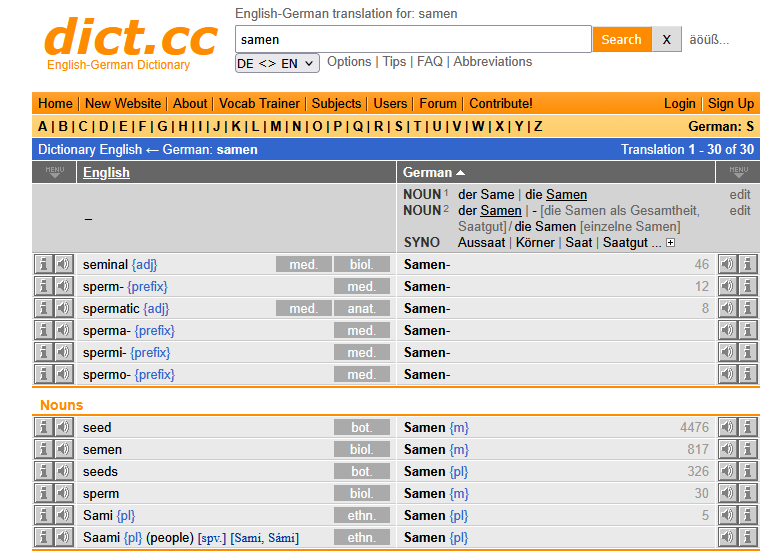The height and width of the screenshot is (559, 772).
Task: Clear the search with the X button
Action: click(667, 39)
